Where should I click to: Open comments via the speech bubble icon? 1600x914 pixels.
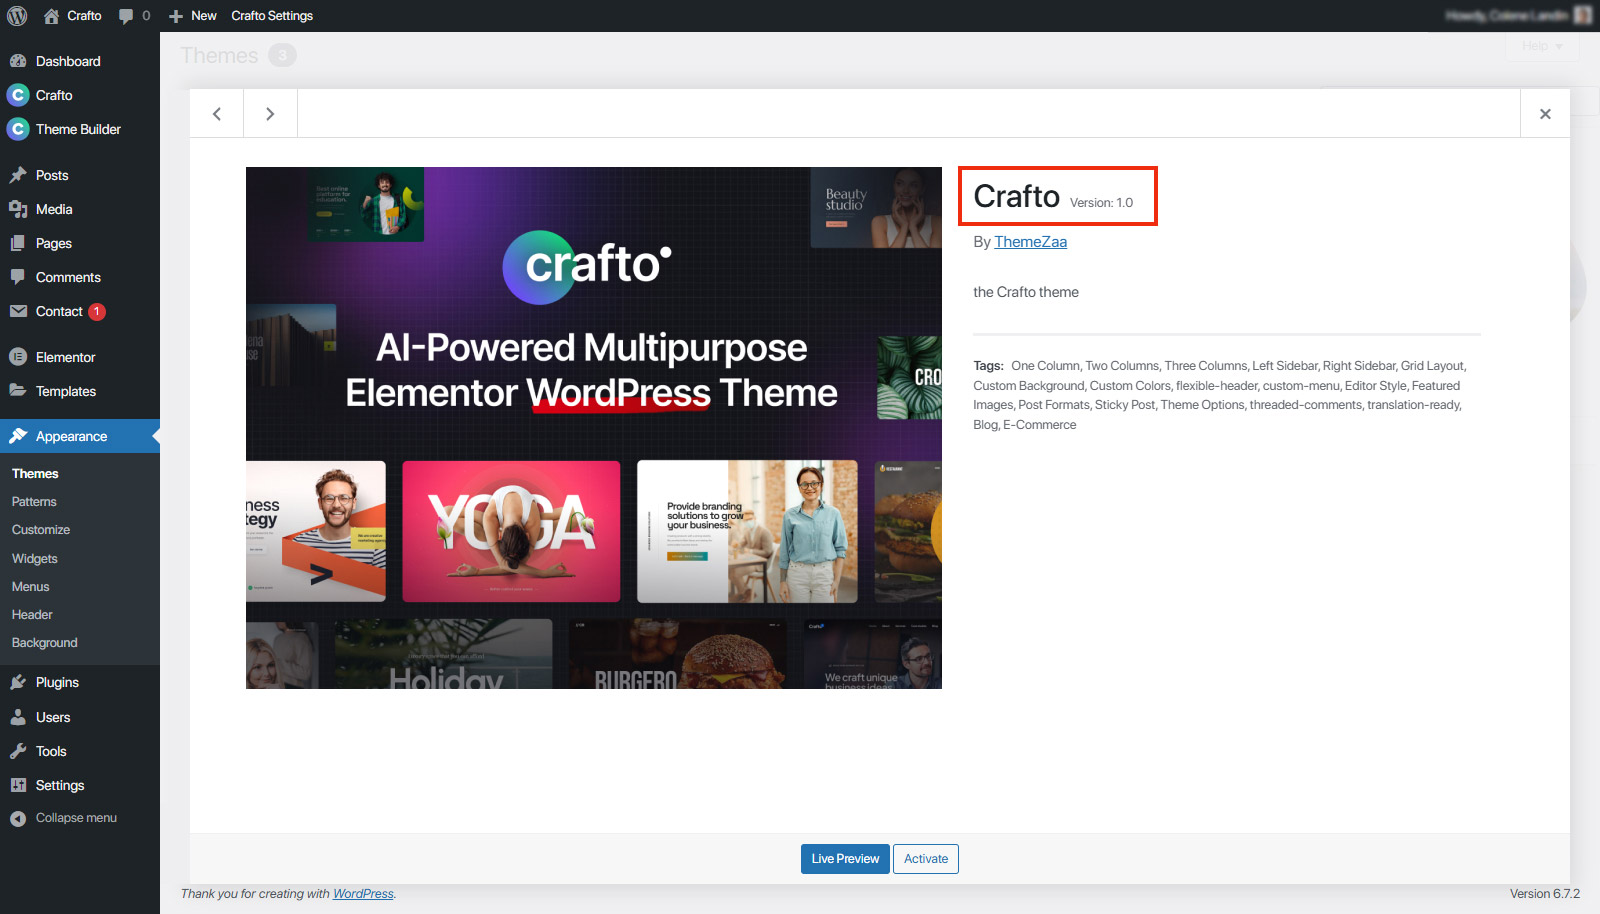[x=127, y=15]
